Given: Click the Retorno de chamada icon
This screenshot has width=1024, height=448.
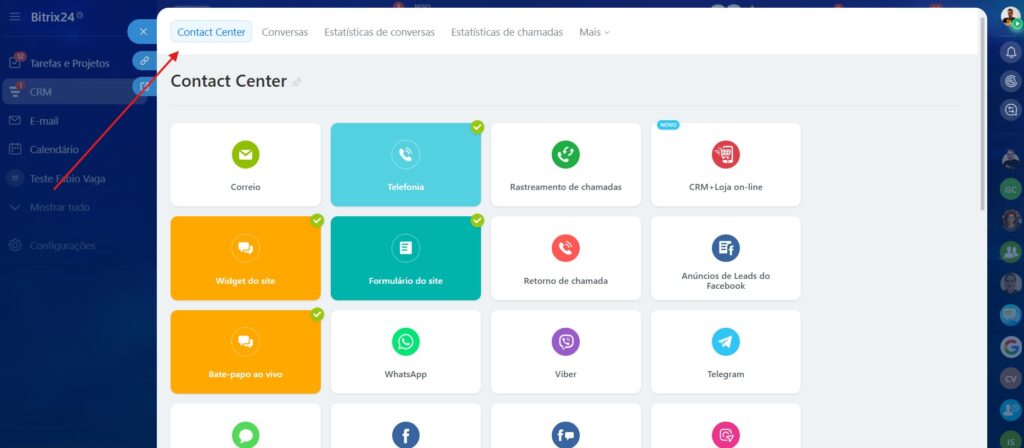Looking at the screenshot, I should pyautogui.click(x=565, y=248).
